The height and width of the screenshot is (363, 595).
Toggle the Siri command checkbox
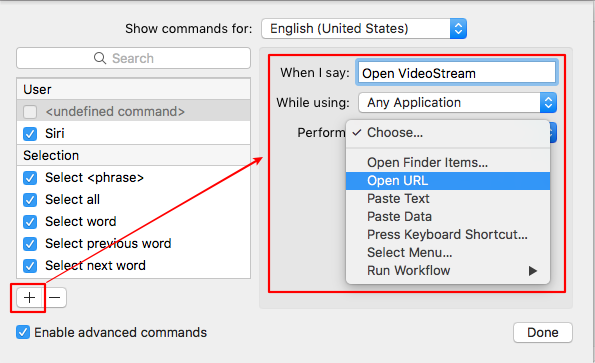[30, 134]
